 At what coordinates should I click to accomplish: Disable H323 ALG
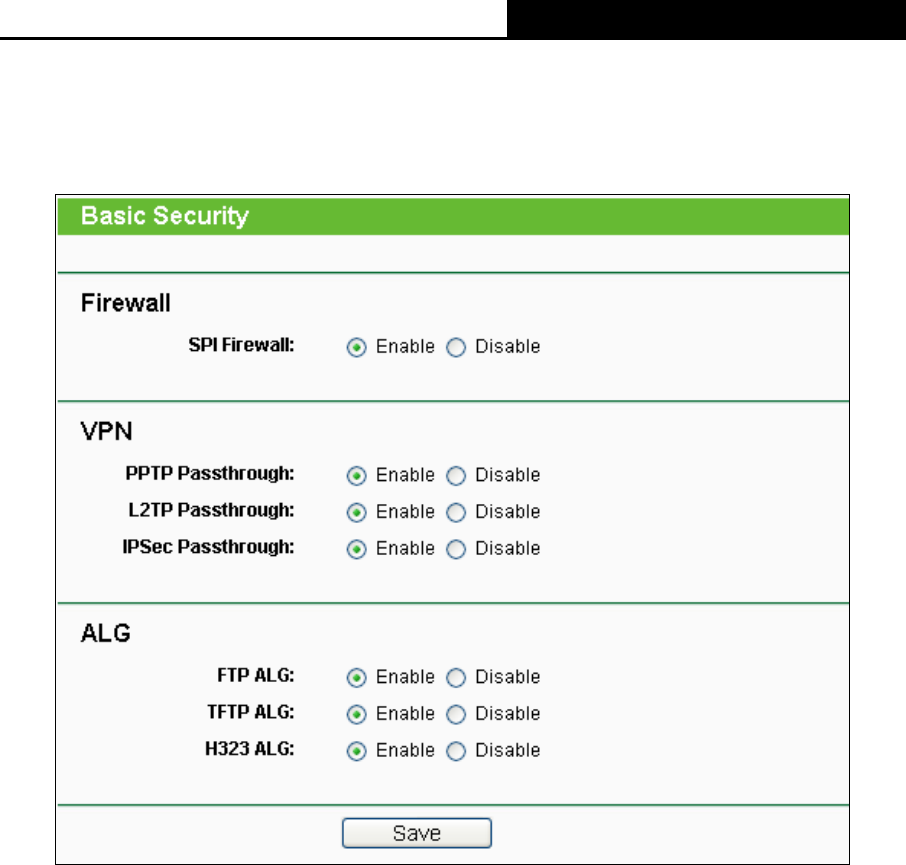pos(456,751)
